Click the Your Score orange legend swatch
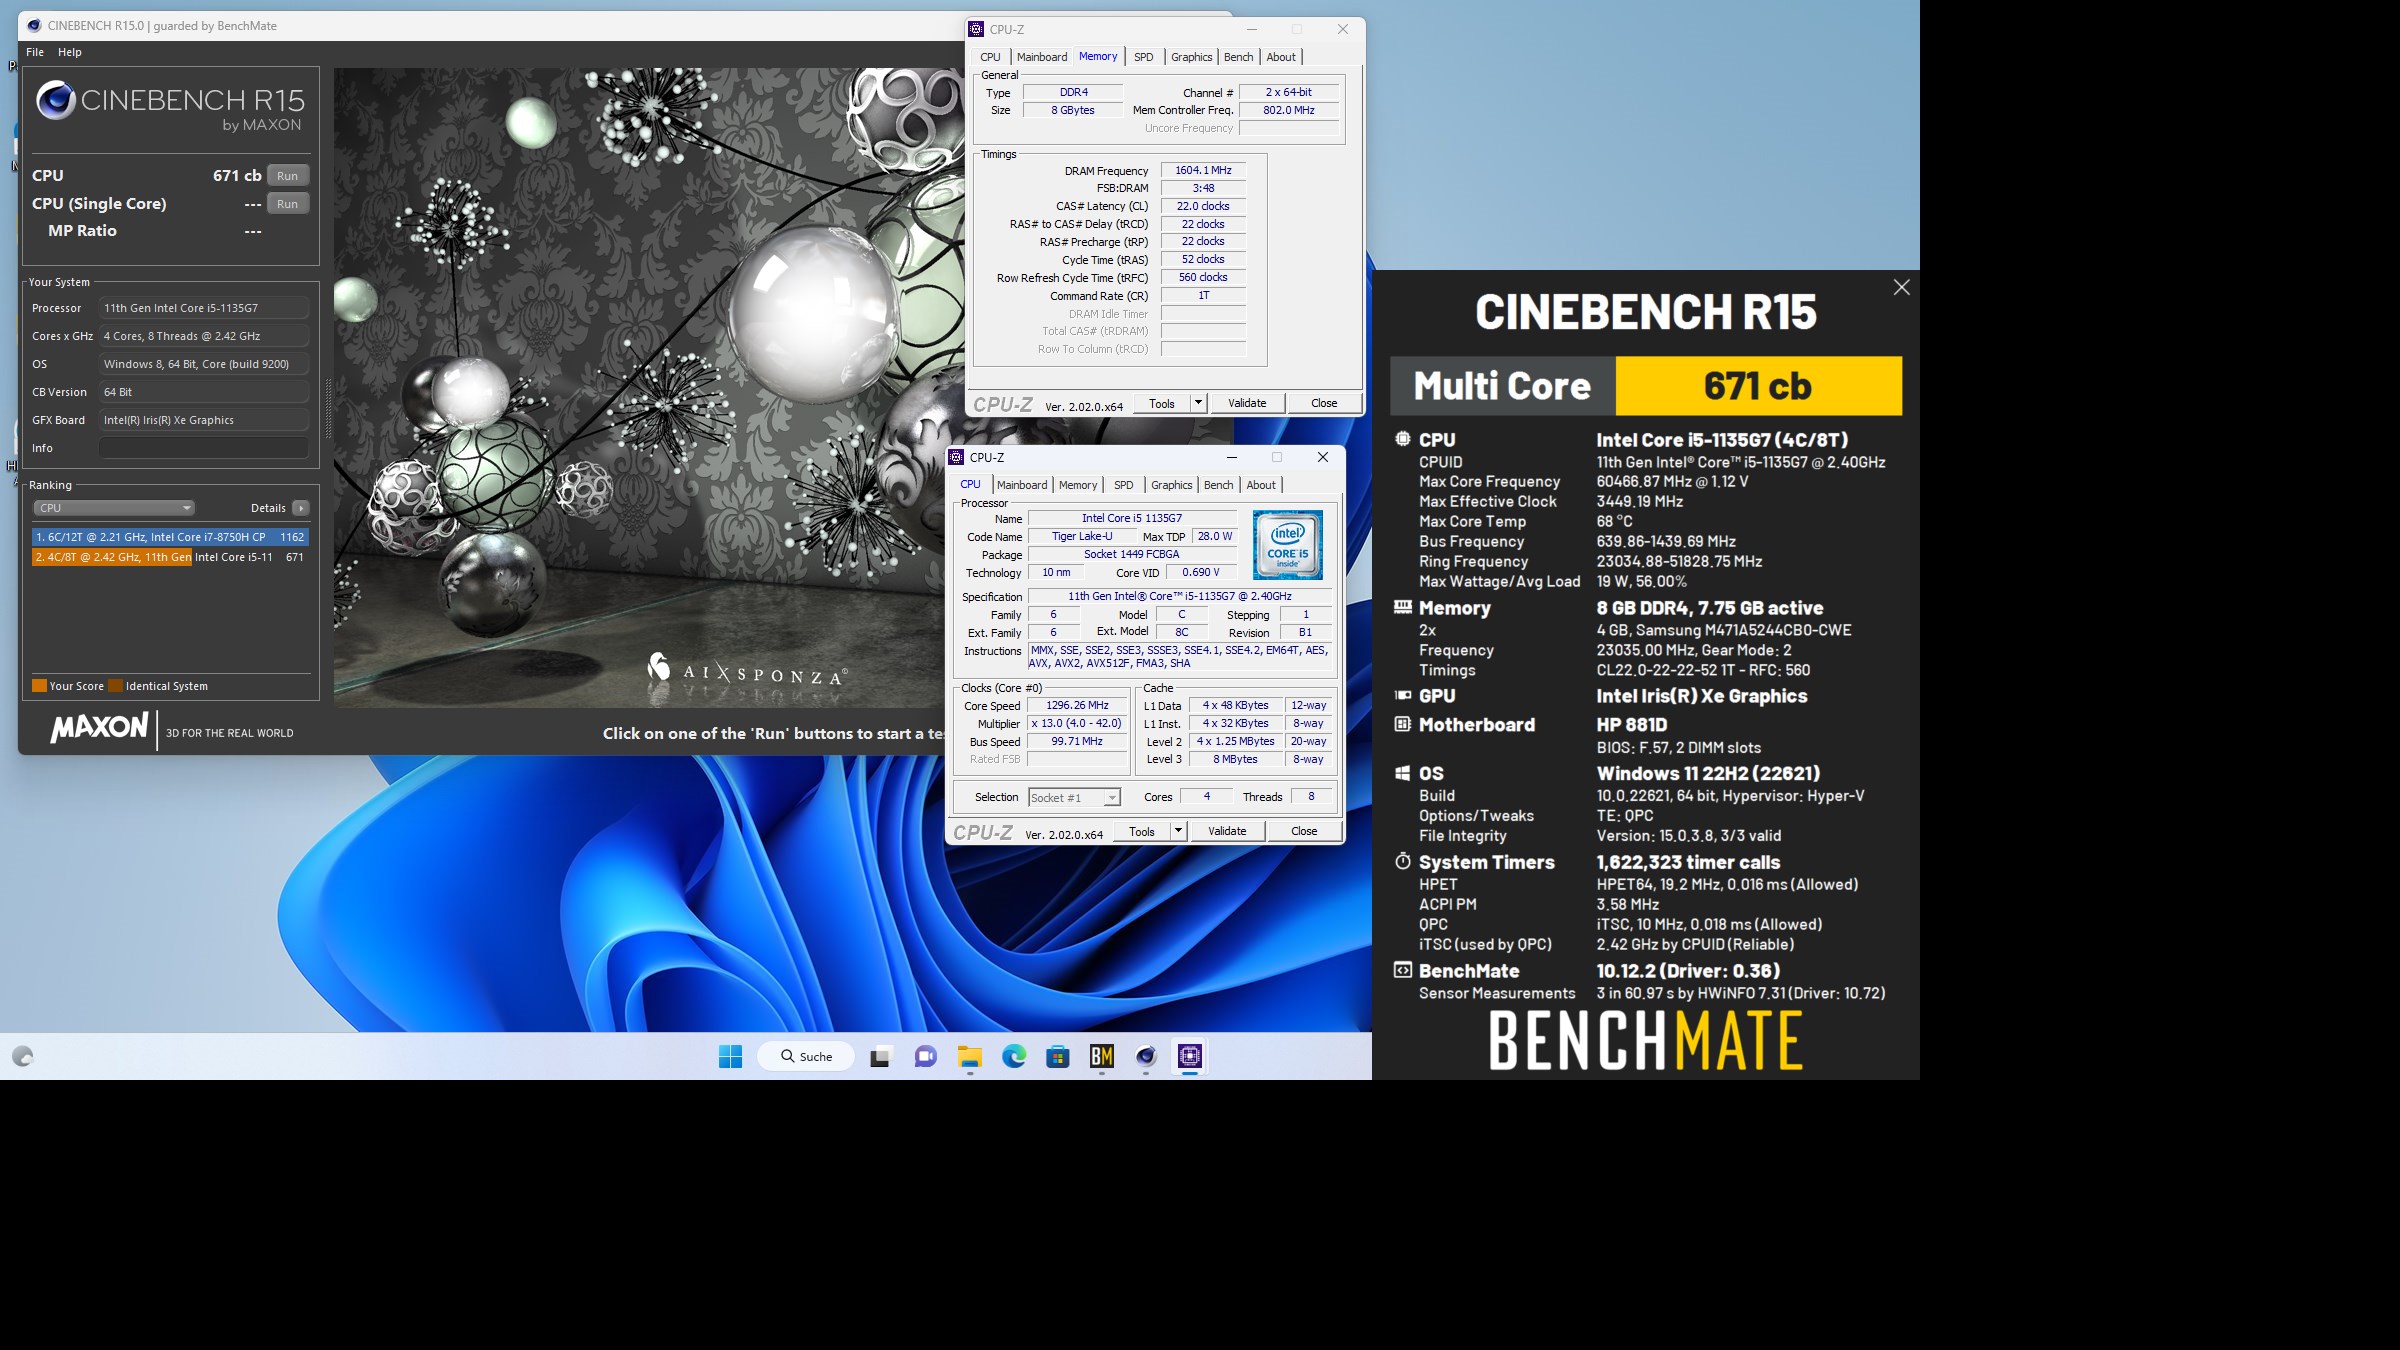2400x1350 pixels. pos(40,686)
